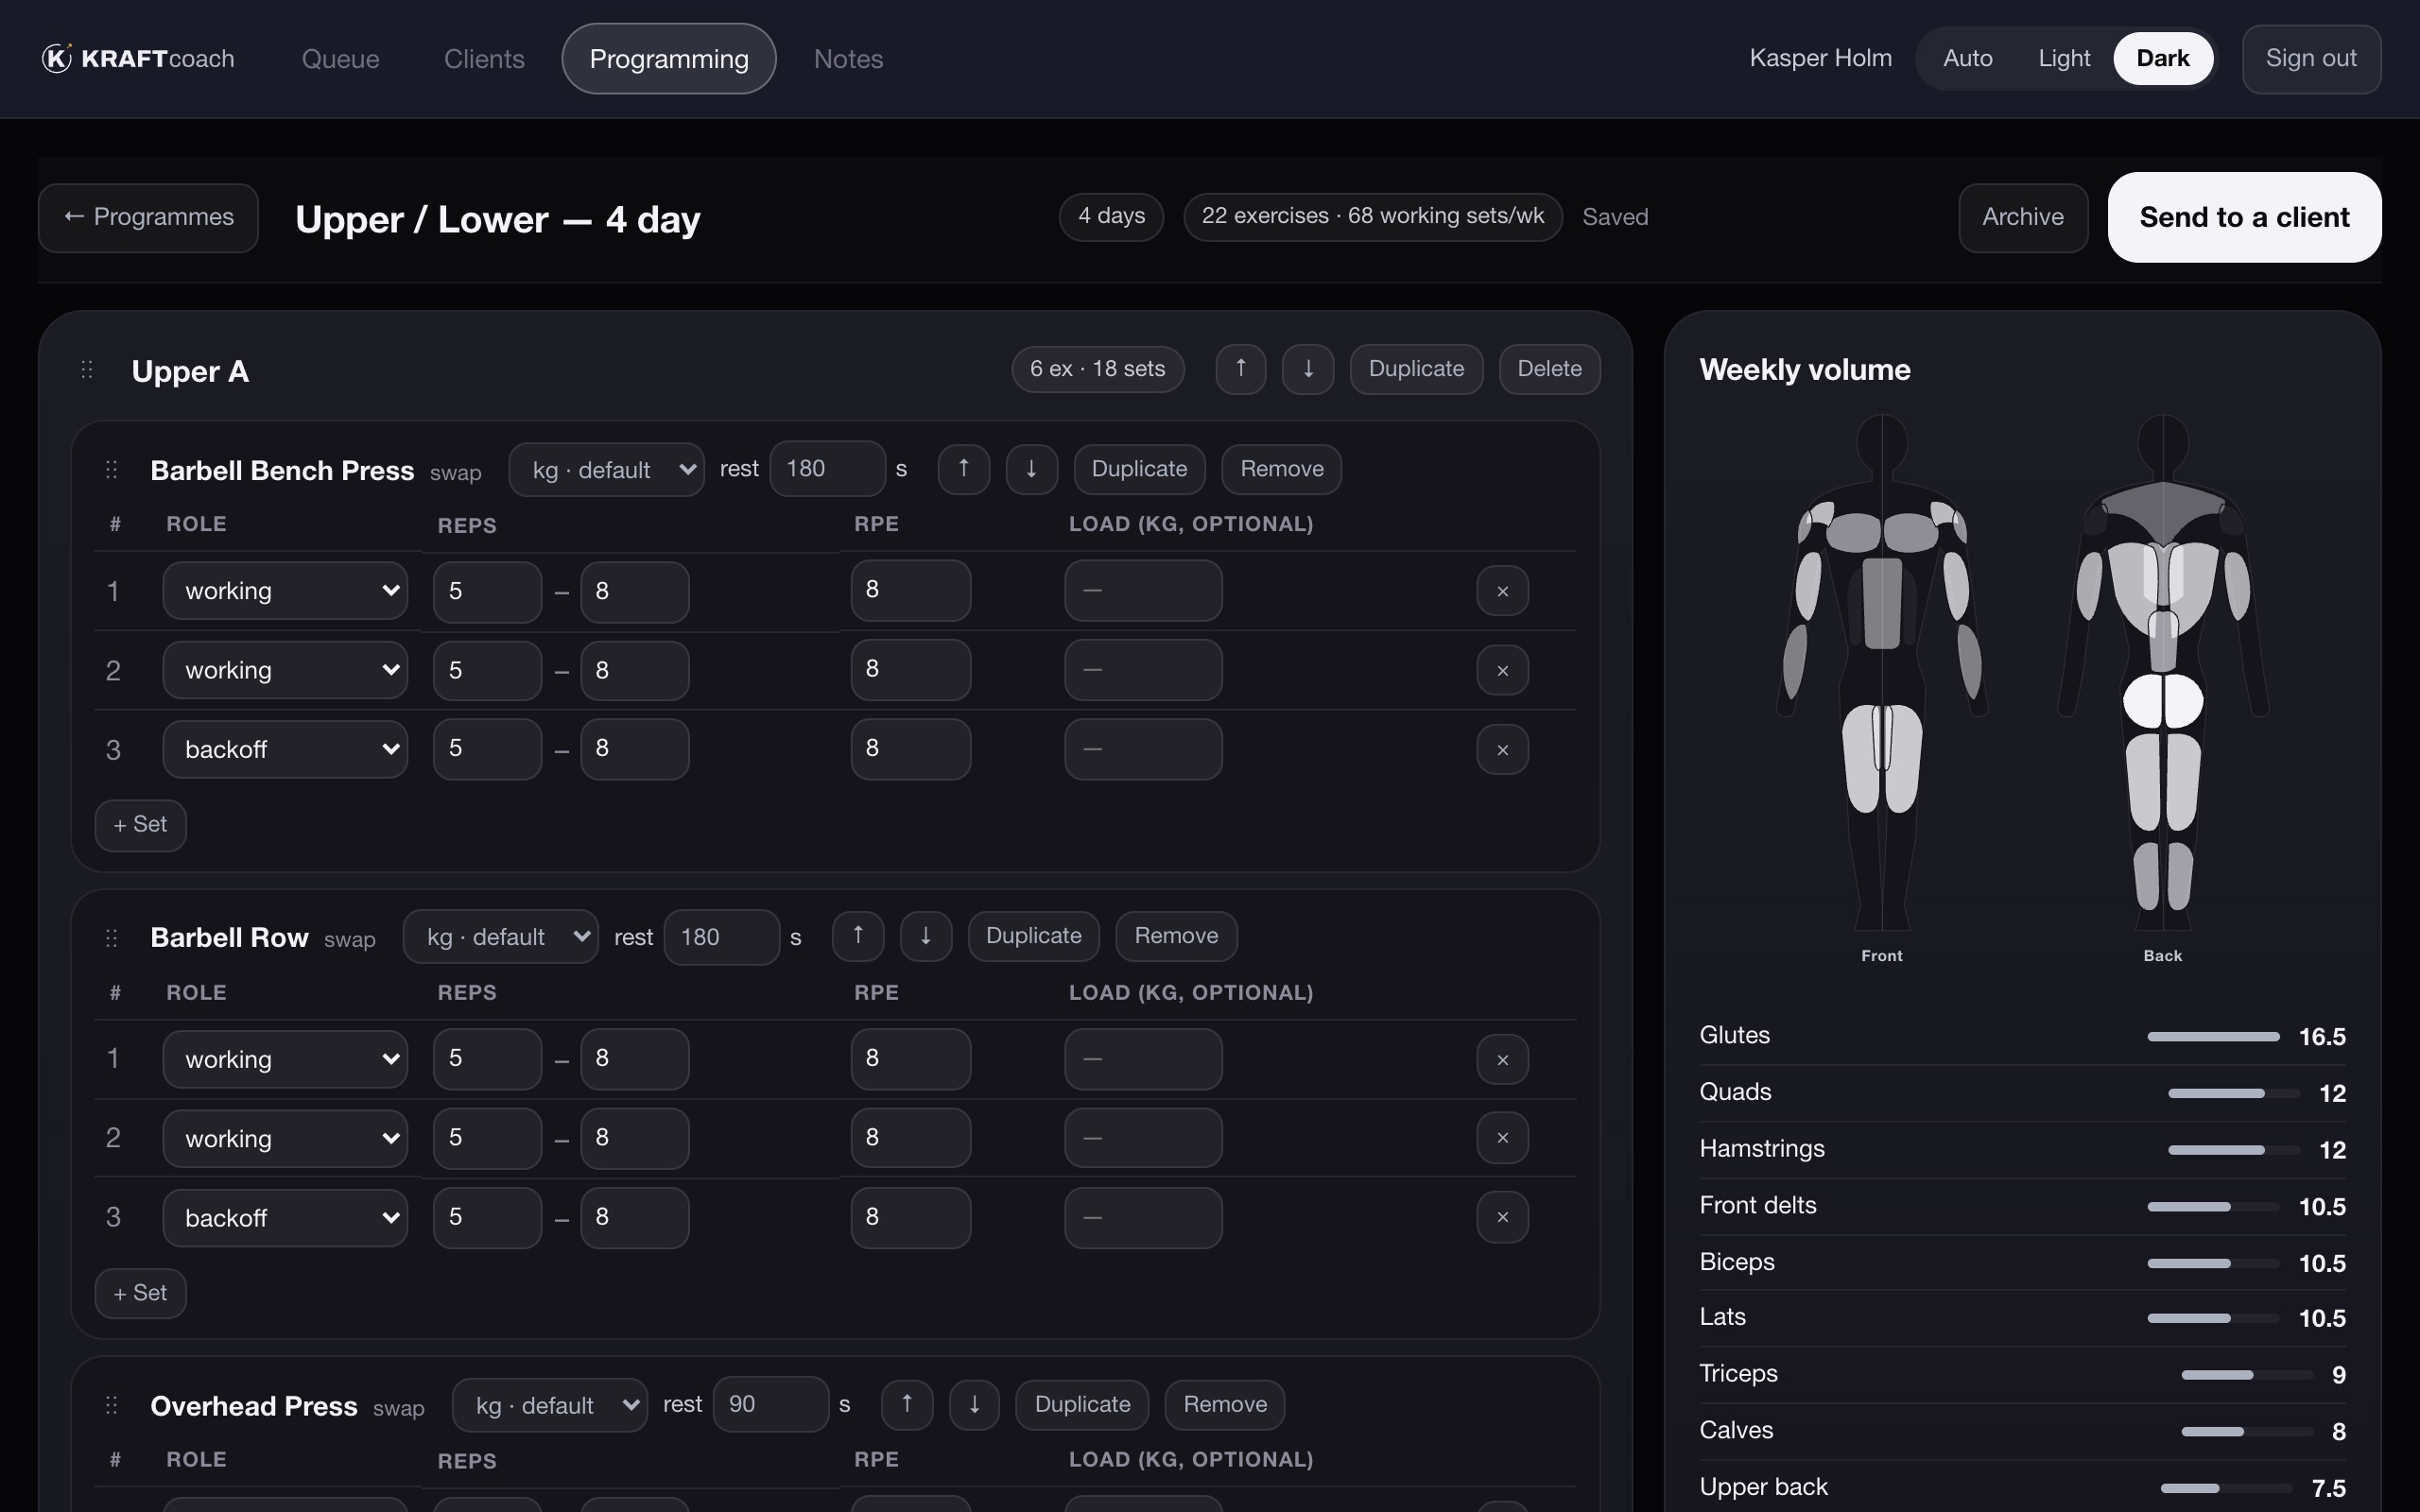Viewport: 2420px width, 1512px height.
Task: Click the Glutes volume bar
Action: (2213, 1037)
